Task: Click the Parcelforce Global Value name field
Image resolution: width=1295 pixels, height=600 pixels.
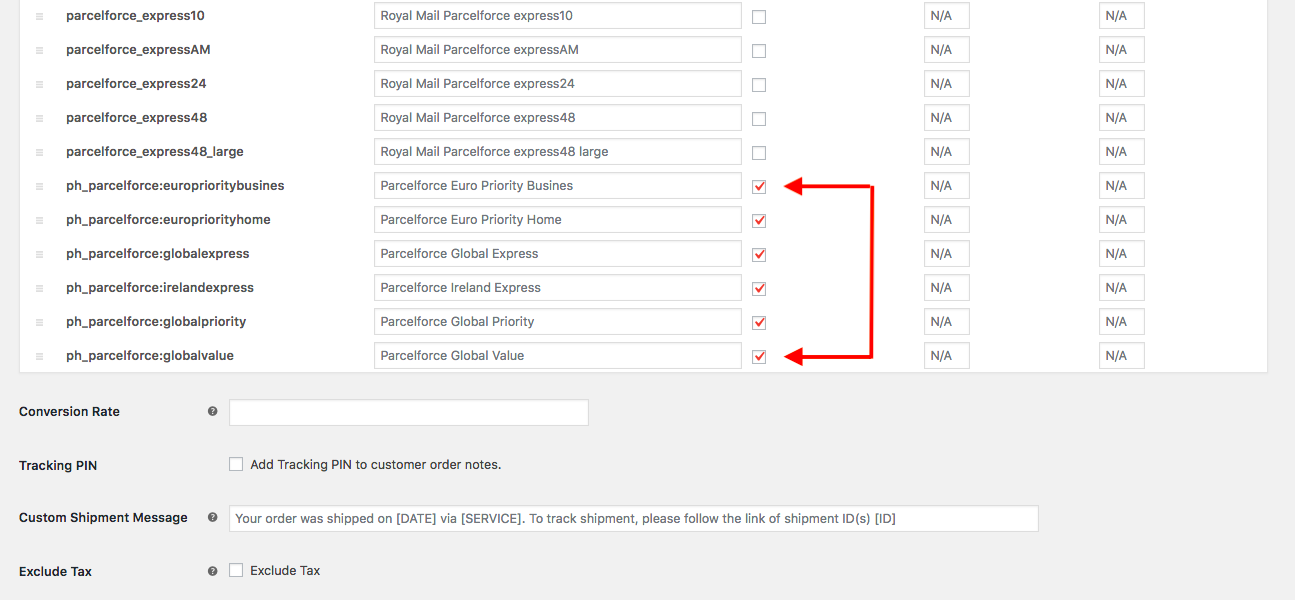Action: coord(557,355)
